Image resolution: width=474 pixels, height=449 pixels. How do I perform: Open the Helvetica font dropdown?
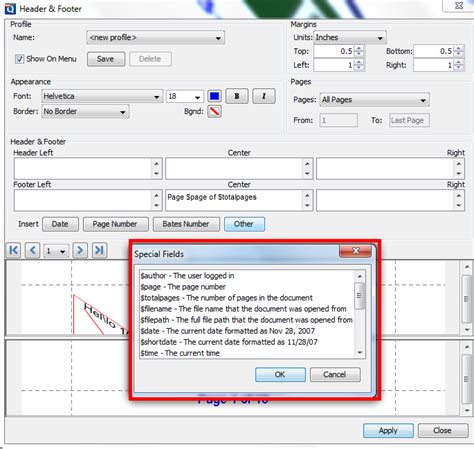point(102,96)
